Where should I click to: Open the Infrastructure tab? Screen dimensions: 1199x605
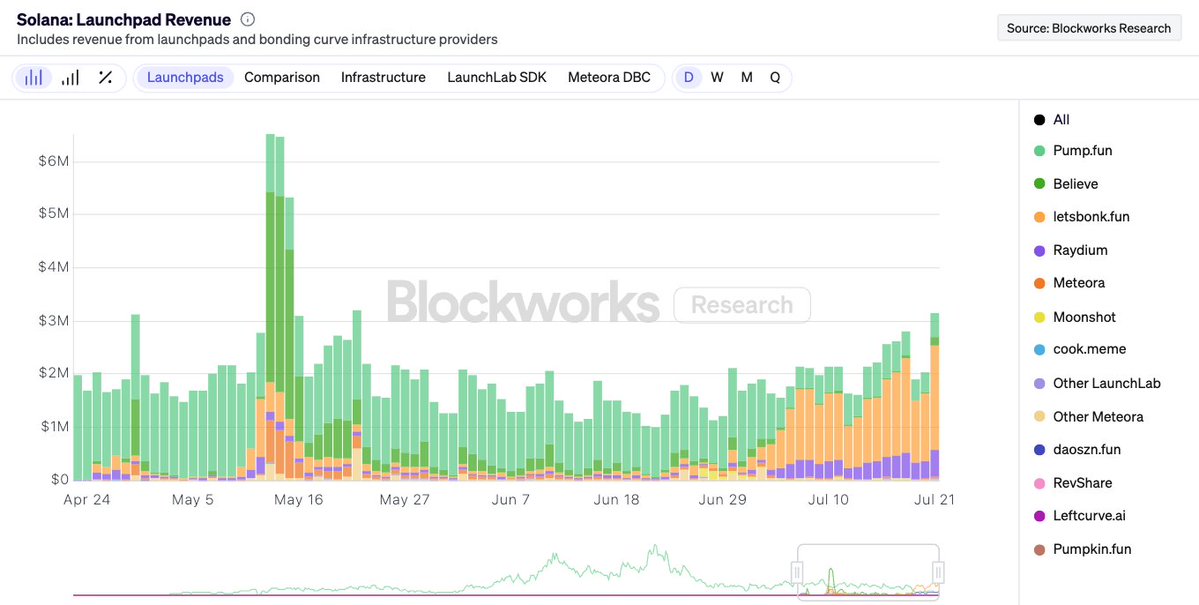(383, 77)
